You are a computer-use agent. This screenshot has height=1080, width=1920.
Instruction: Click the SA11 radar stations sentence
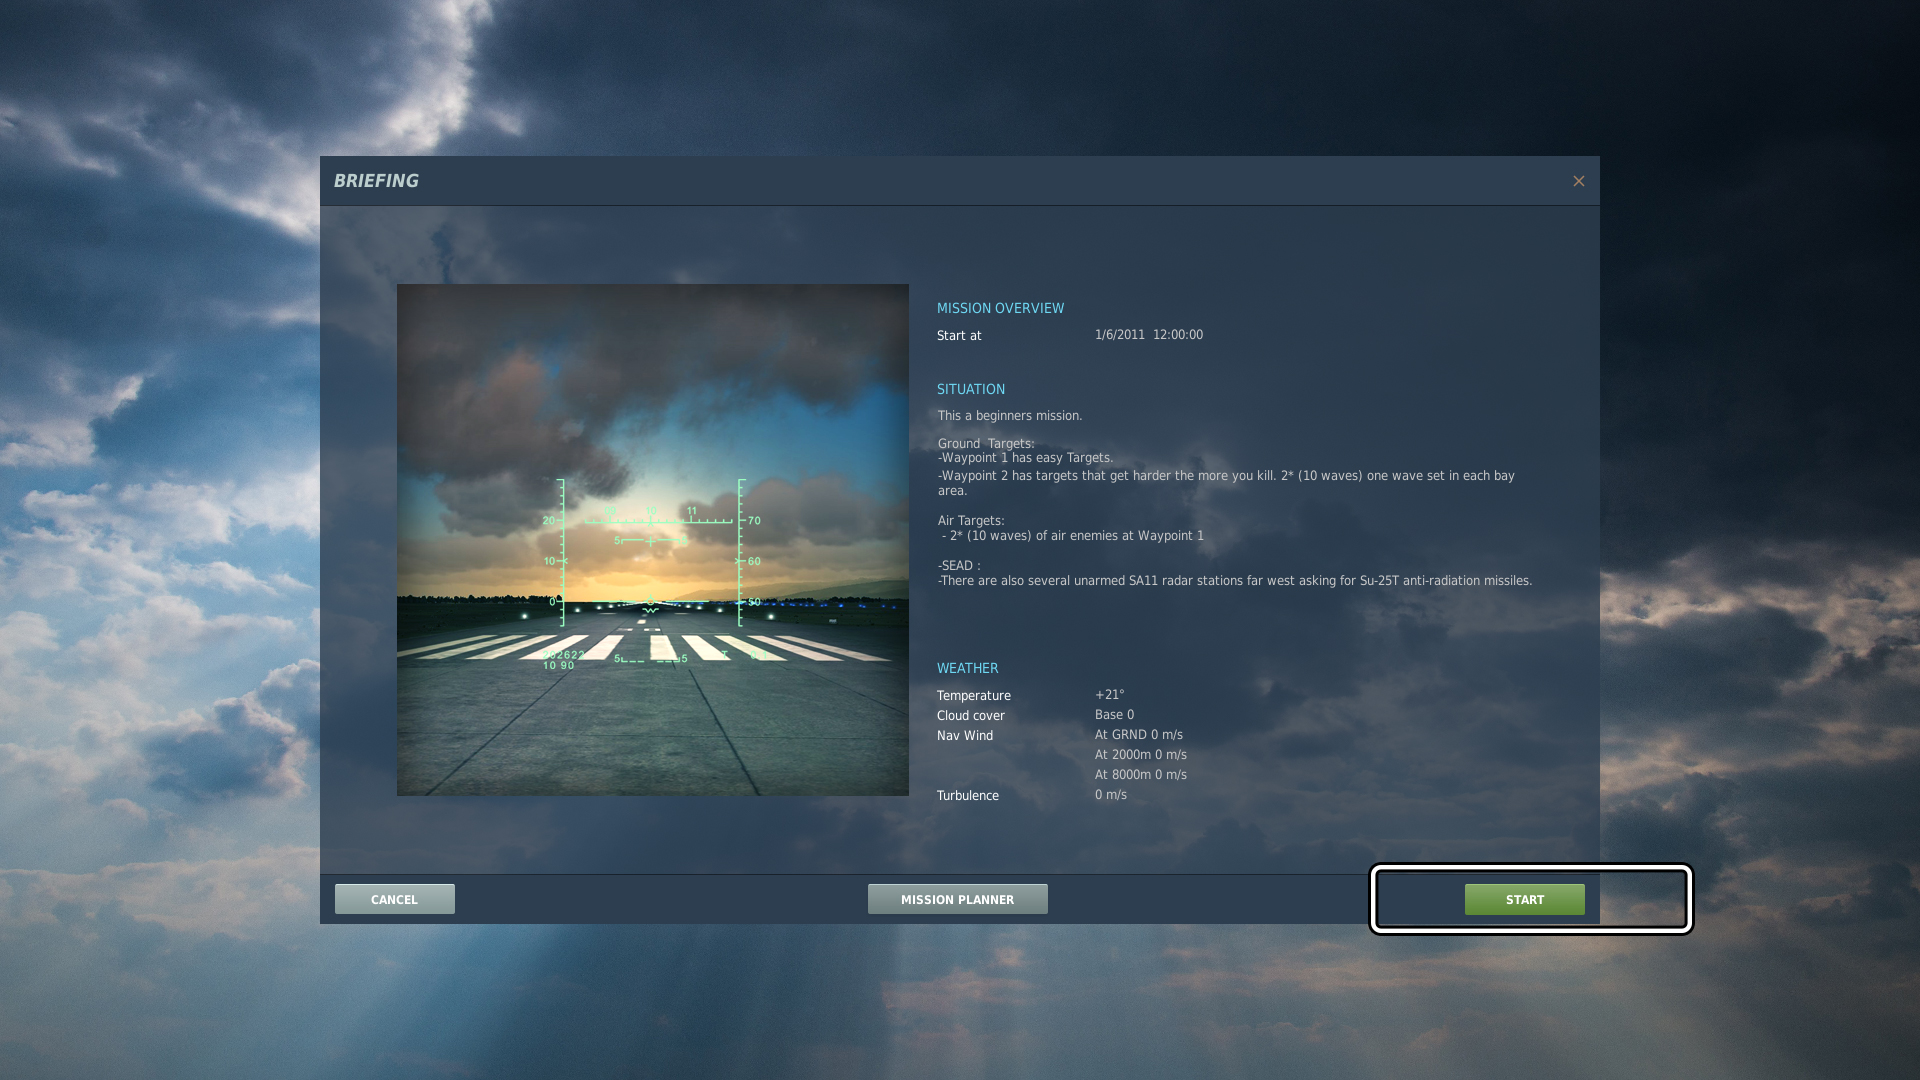pyautogui.click(x=1234, y=581)
